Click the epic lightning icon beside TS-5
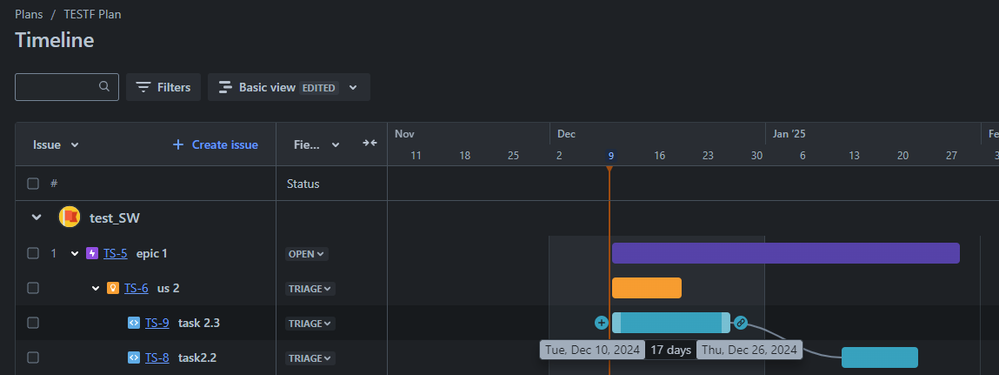This screenshot has width=999, height=375. pyautogui.click(x=92, y=253)
